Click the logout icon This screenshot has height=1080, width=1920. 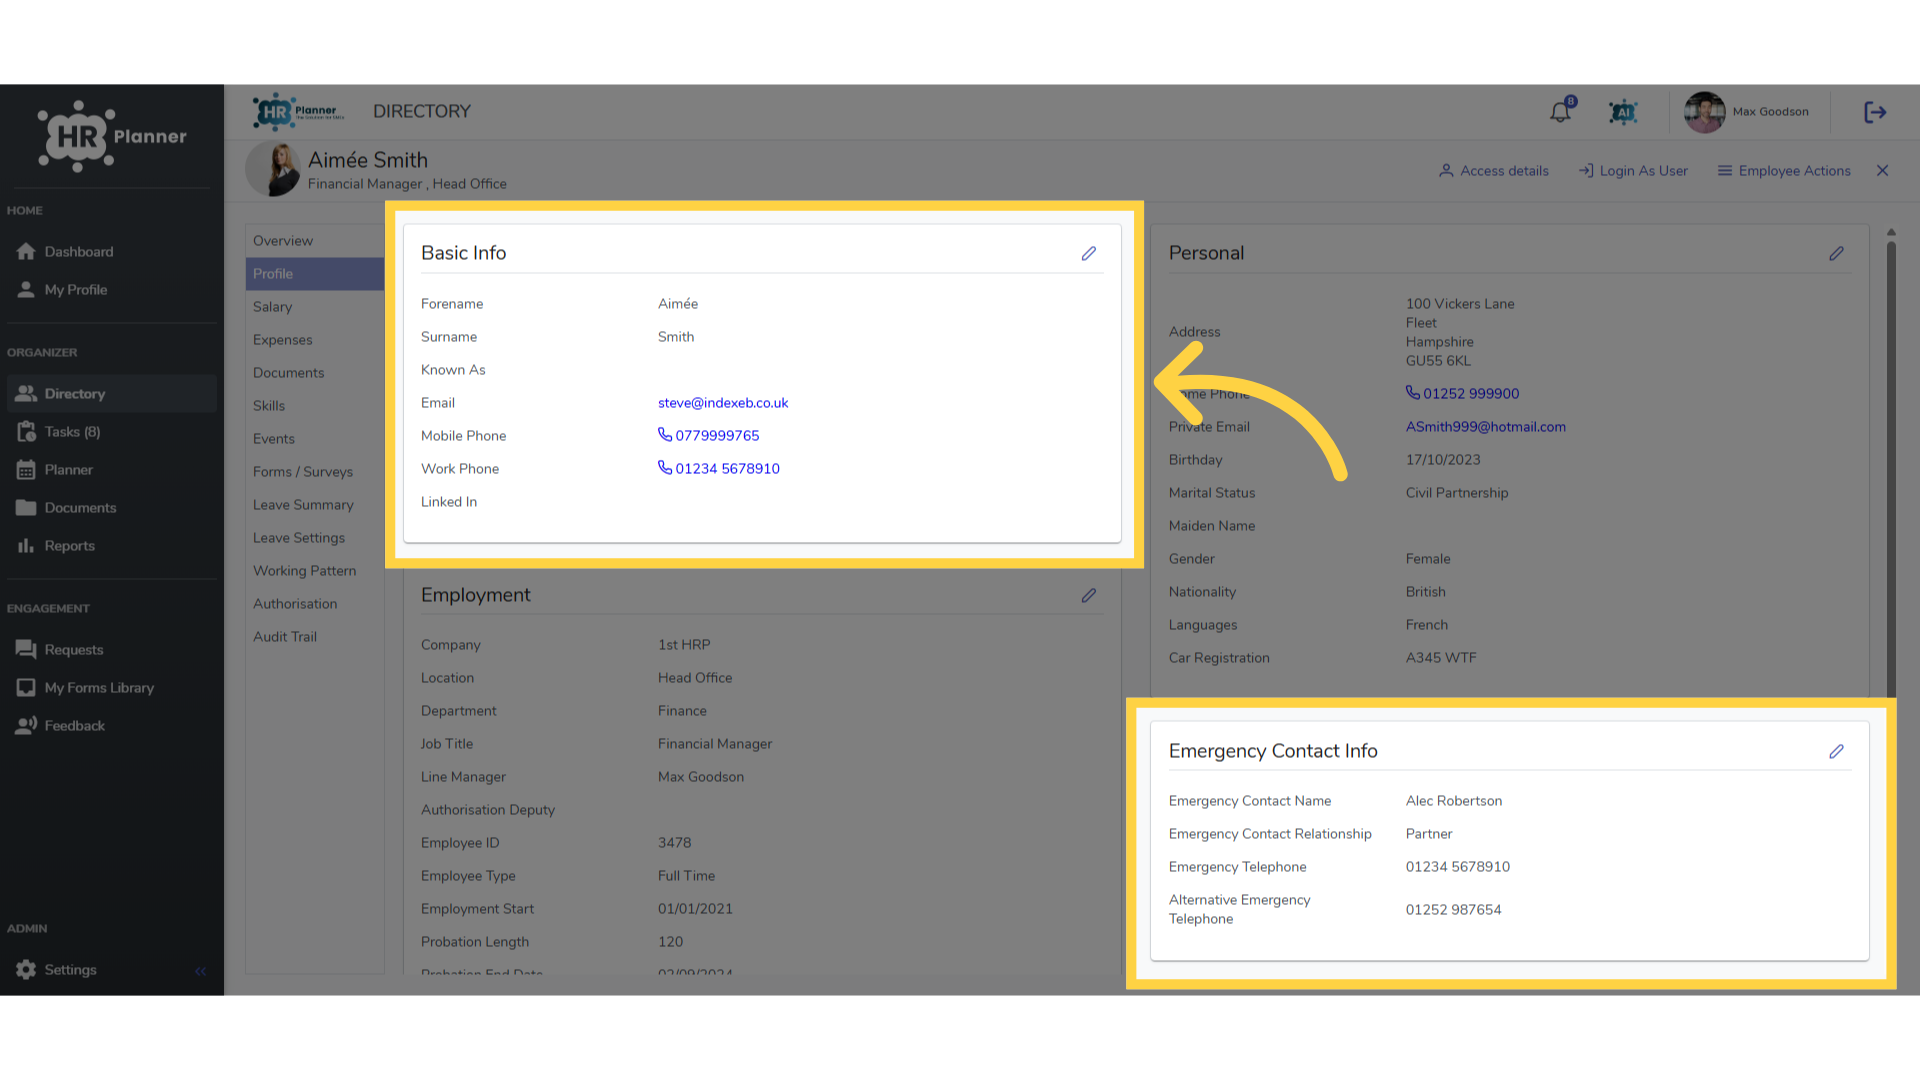coord(1875,112)
